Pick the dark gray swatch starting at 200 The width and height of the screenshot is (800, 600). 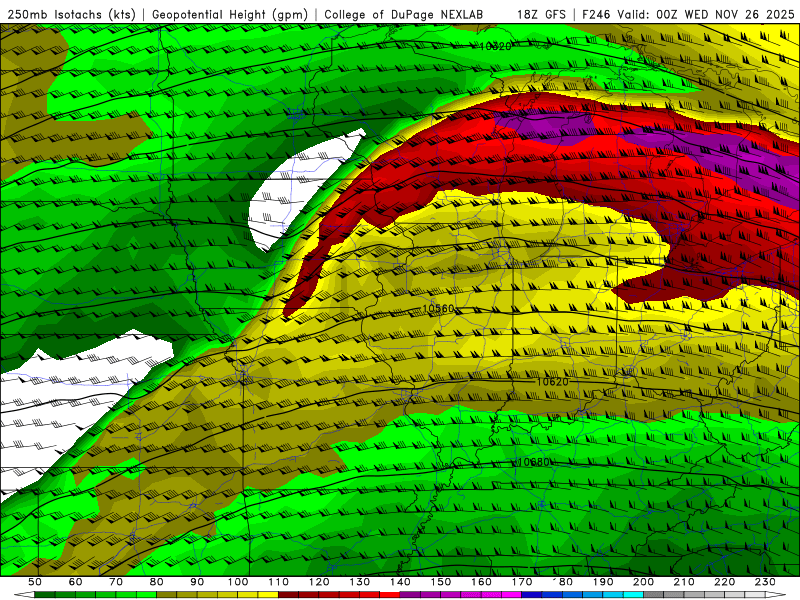click(654, 594)
